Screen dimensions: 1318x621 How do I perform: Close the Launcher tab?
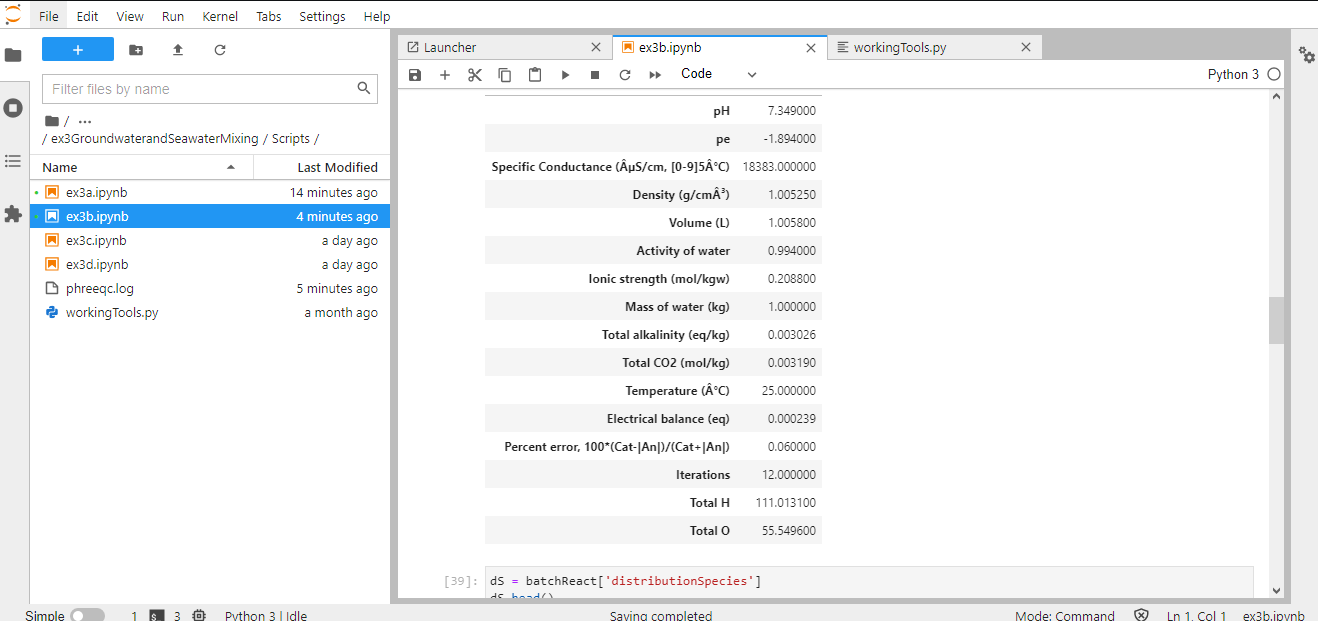point(596,47)
